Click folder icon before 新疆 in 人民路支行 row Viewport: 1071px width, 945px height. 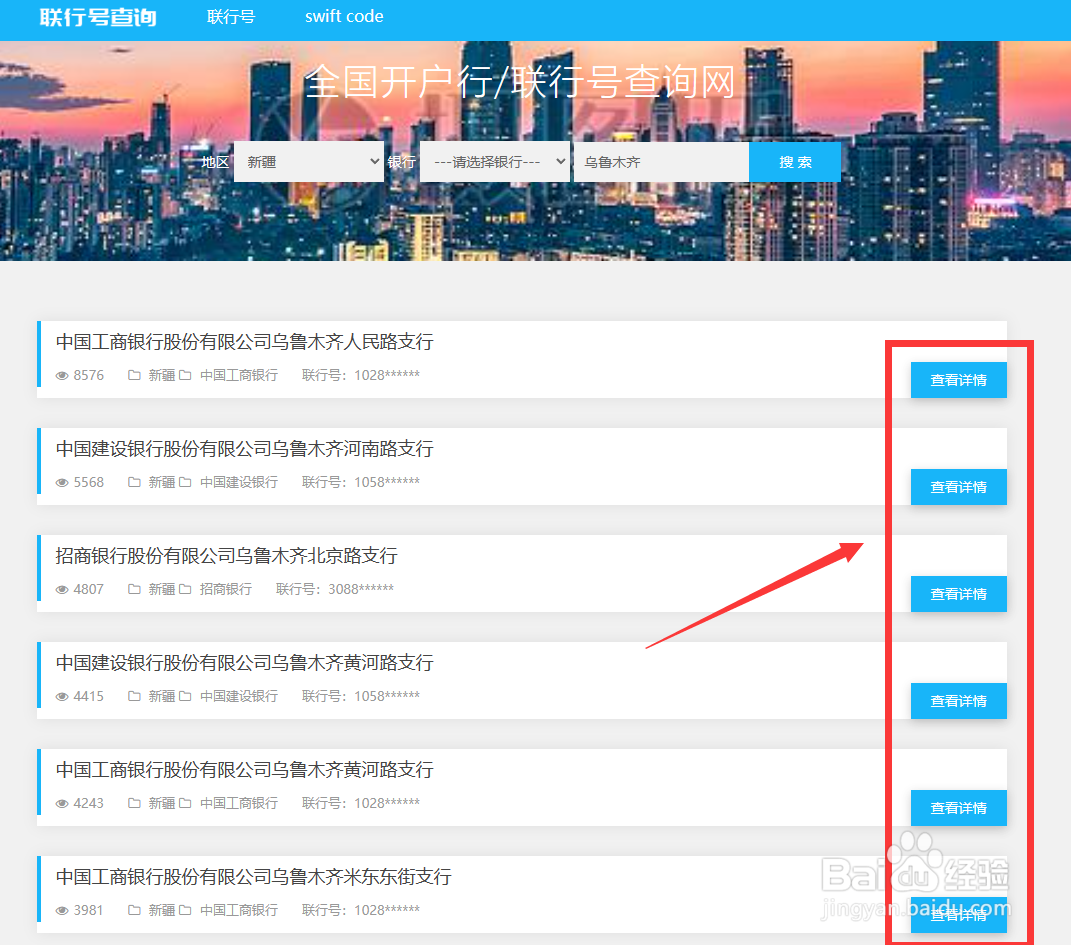(135, 375)
